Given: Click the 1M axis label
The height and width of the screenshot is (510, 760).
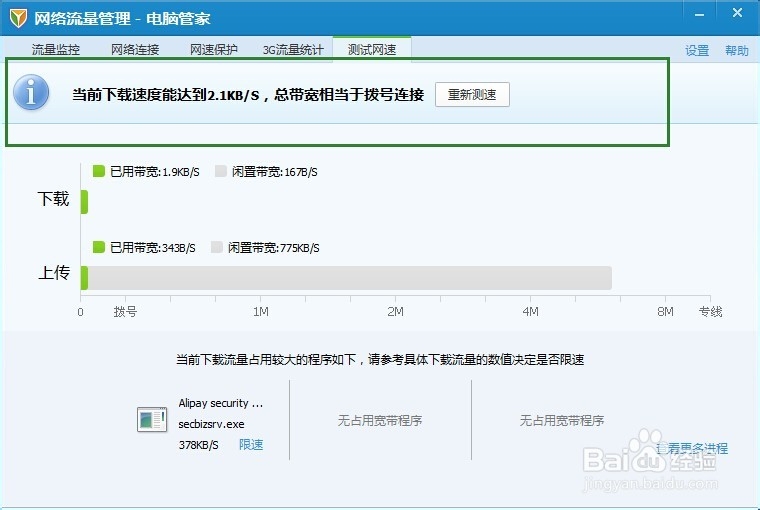Looking at the screenshot, I should point(261,312).
